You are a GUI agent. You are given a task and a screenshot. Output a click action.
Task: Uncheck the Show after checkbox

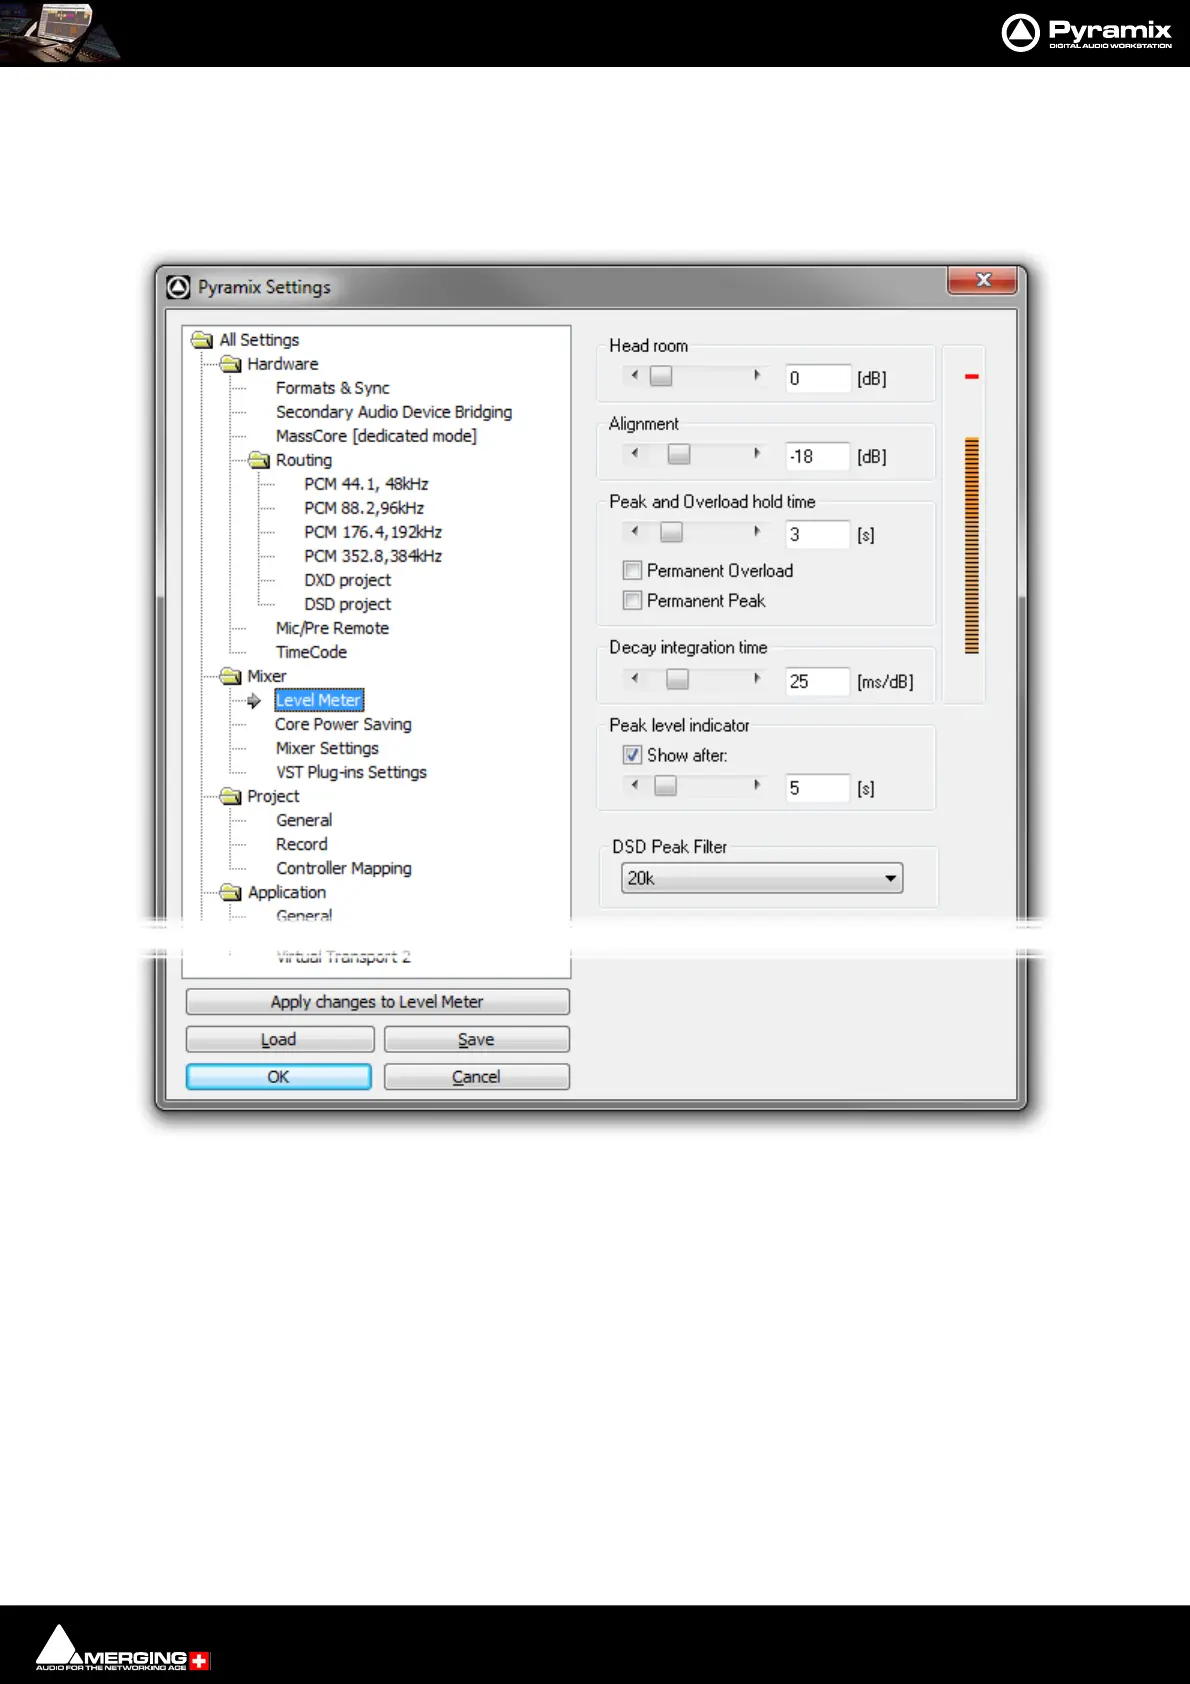[632, 755]
